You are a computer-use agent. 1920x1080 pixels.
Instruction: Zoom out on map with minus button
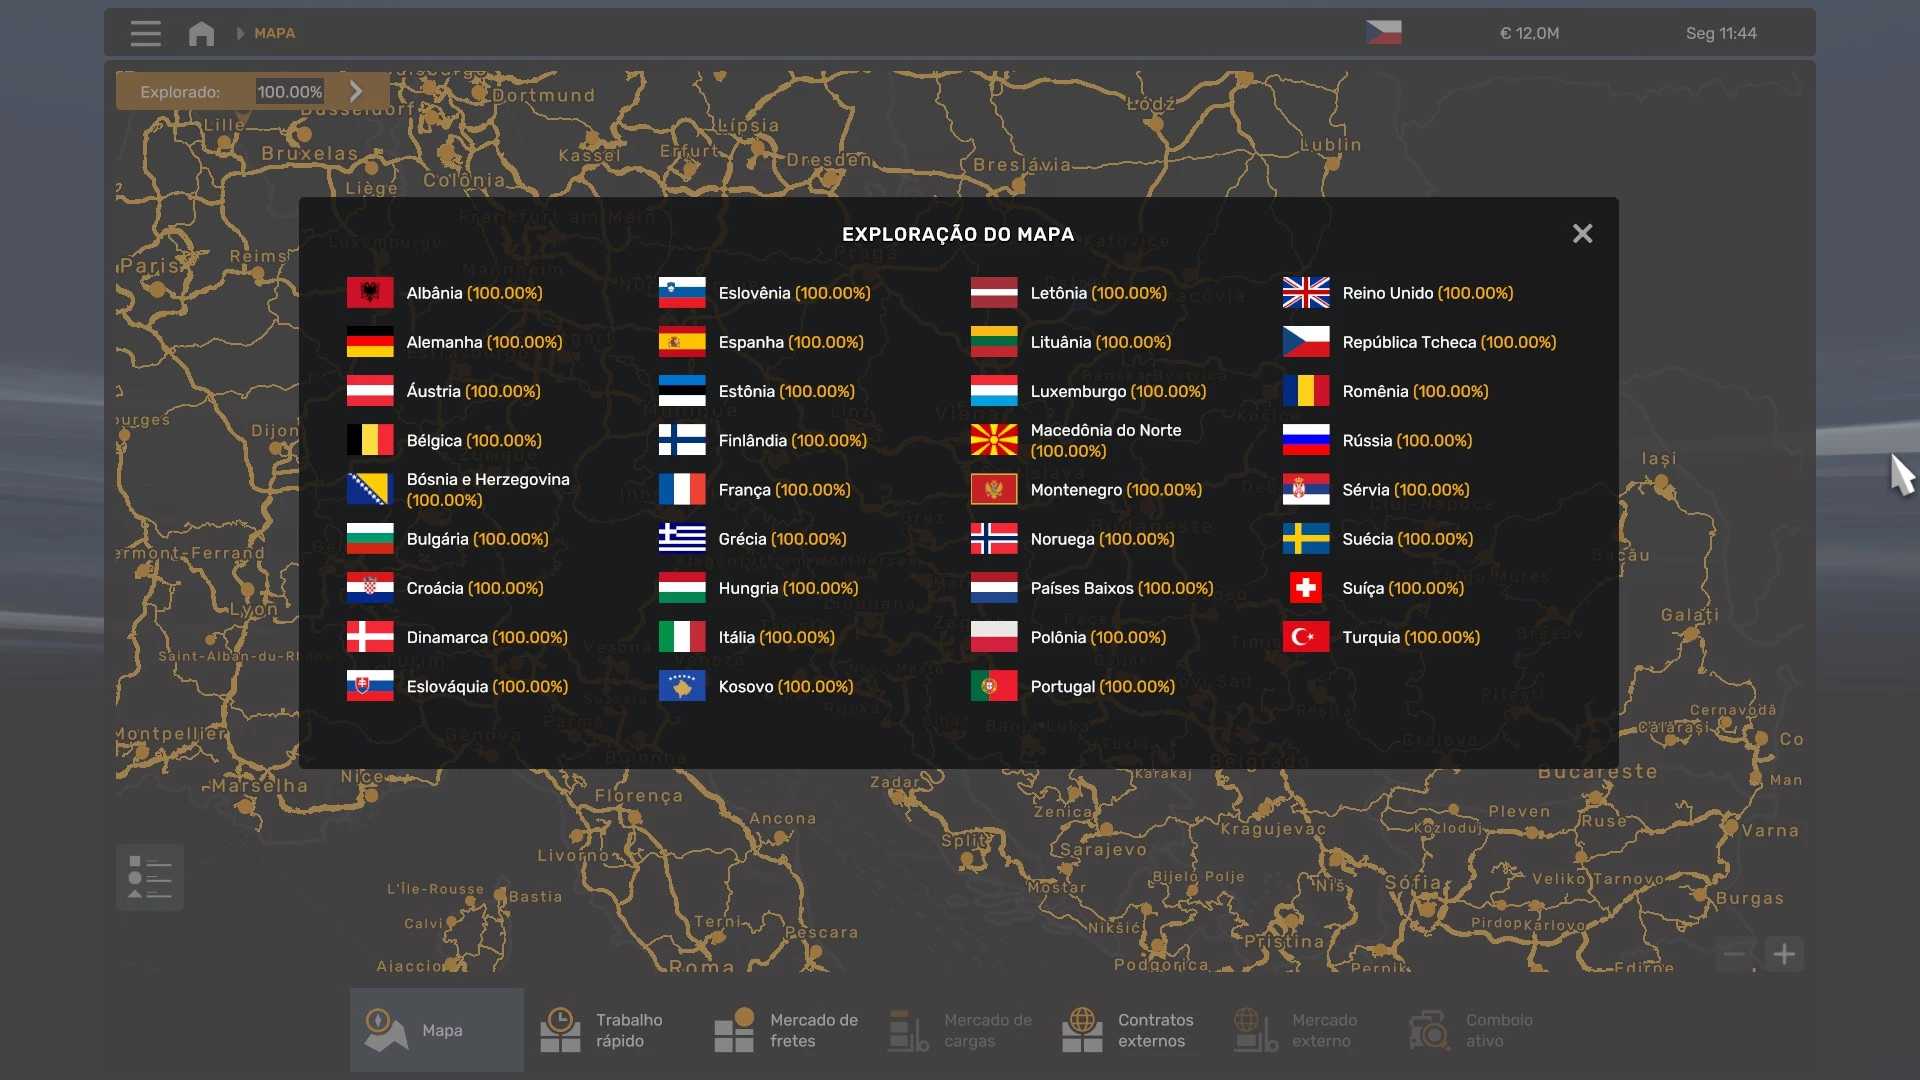1734,954
